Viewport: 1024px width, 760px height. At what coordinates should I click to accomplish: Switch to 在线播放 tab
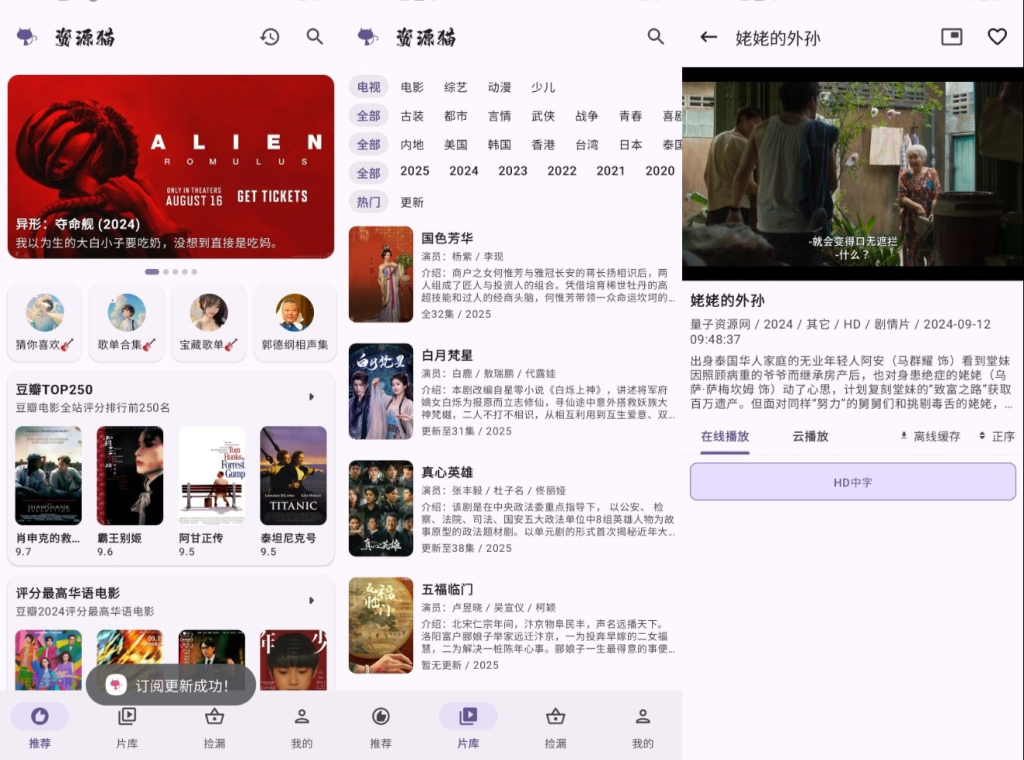tap(725, 436)
